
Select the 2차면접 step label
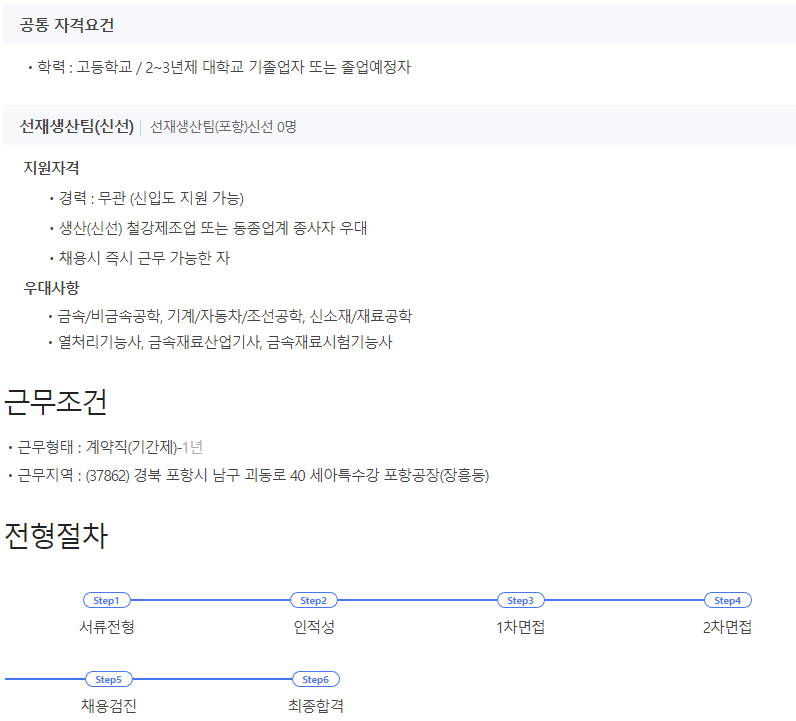(x=727, y=627)
